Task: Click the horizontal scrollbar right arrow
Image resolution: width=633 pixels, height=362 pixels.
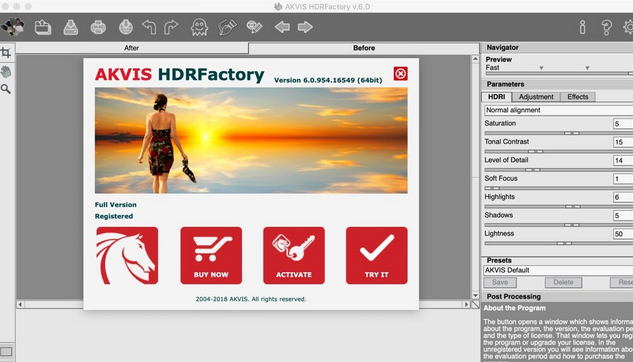Action: pyautogui.click(x=467, y=304)
